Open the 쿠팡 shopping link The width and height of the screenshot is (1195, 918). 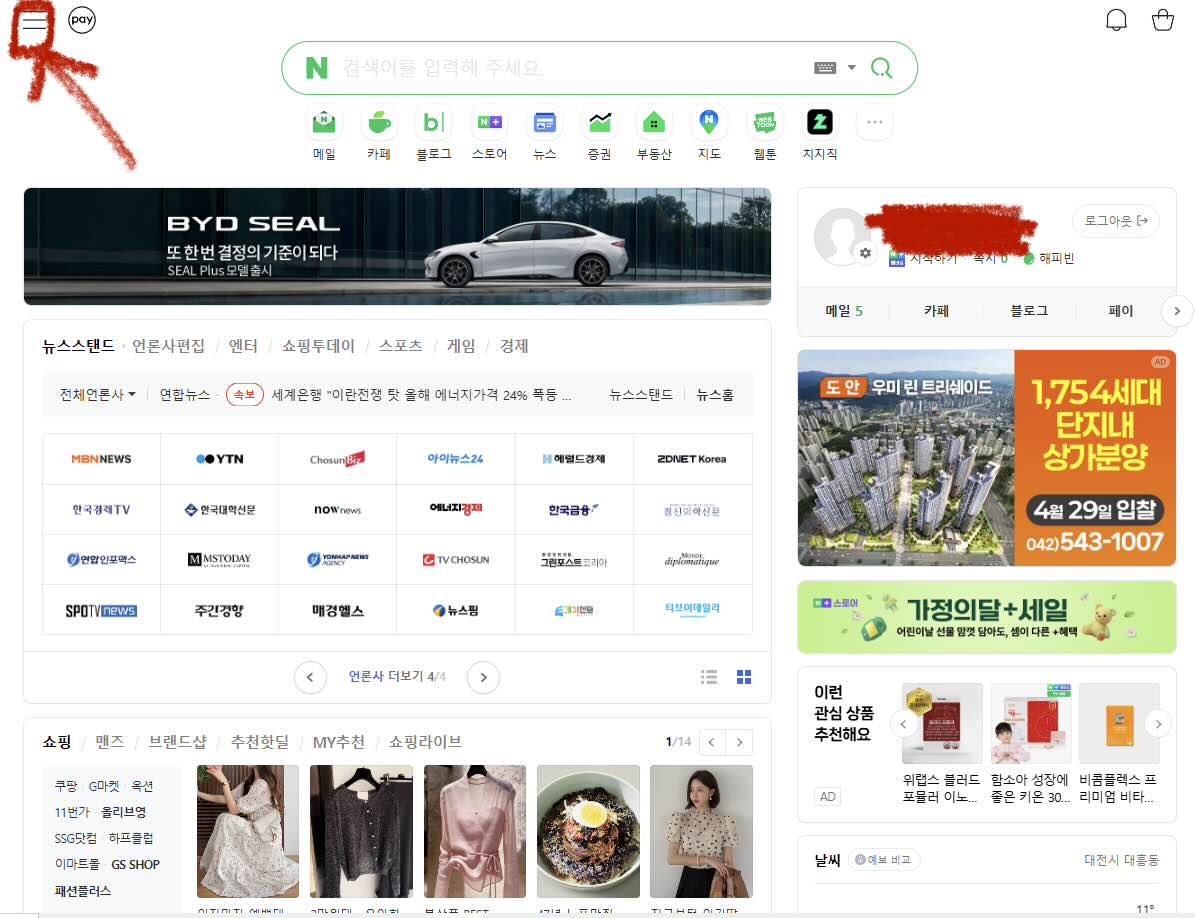point(66,785)
